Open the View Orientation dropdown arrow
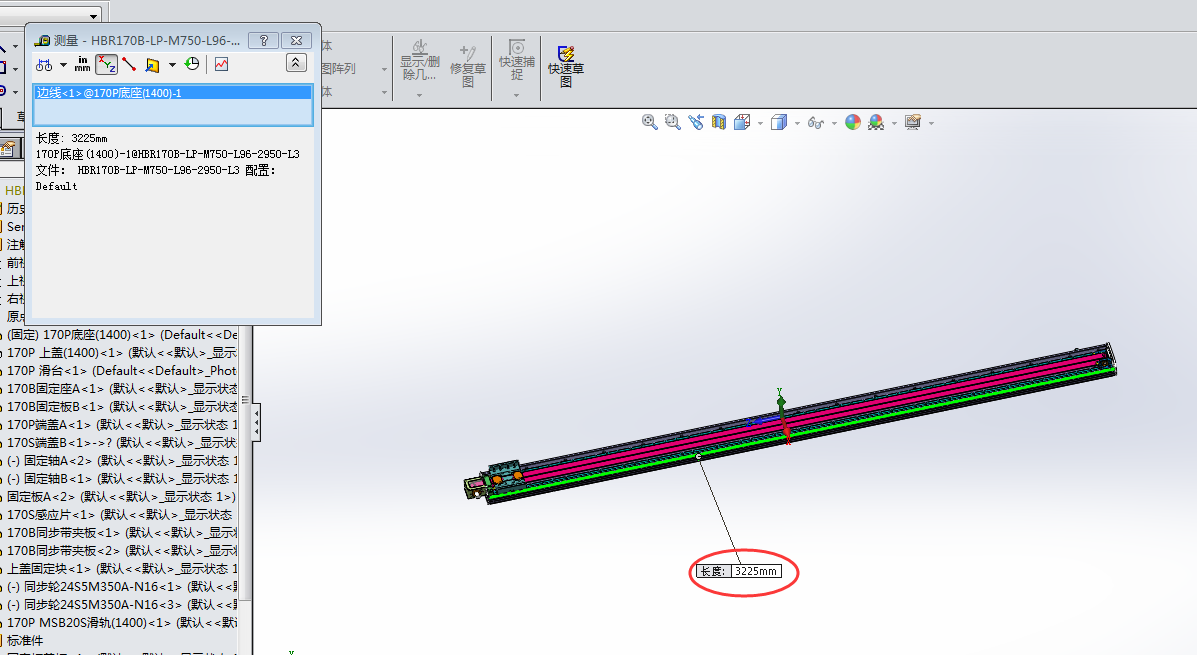The height and width of the screenshot is (655, 1197). tap(760, 123)
